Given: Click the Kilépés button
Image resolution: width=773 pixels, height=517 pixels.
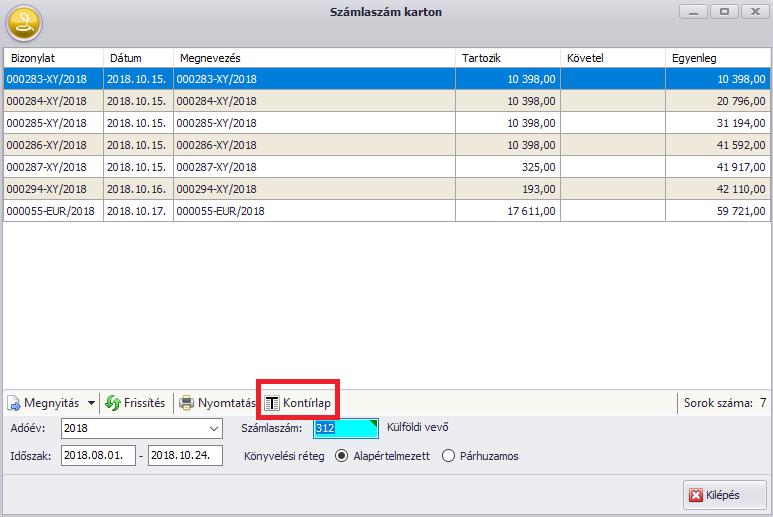Looking at the screenshot, I should [x=724, y=495].
